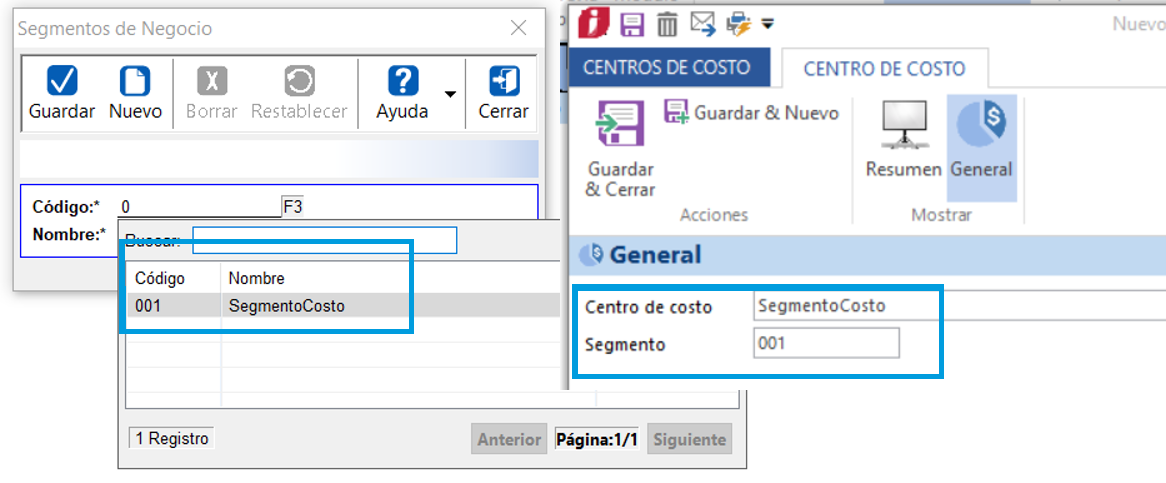The height and width of the screenshot is (483, 1166).
Task: Click the quick print icon
Action: [738, 24]
